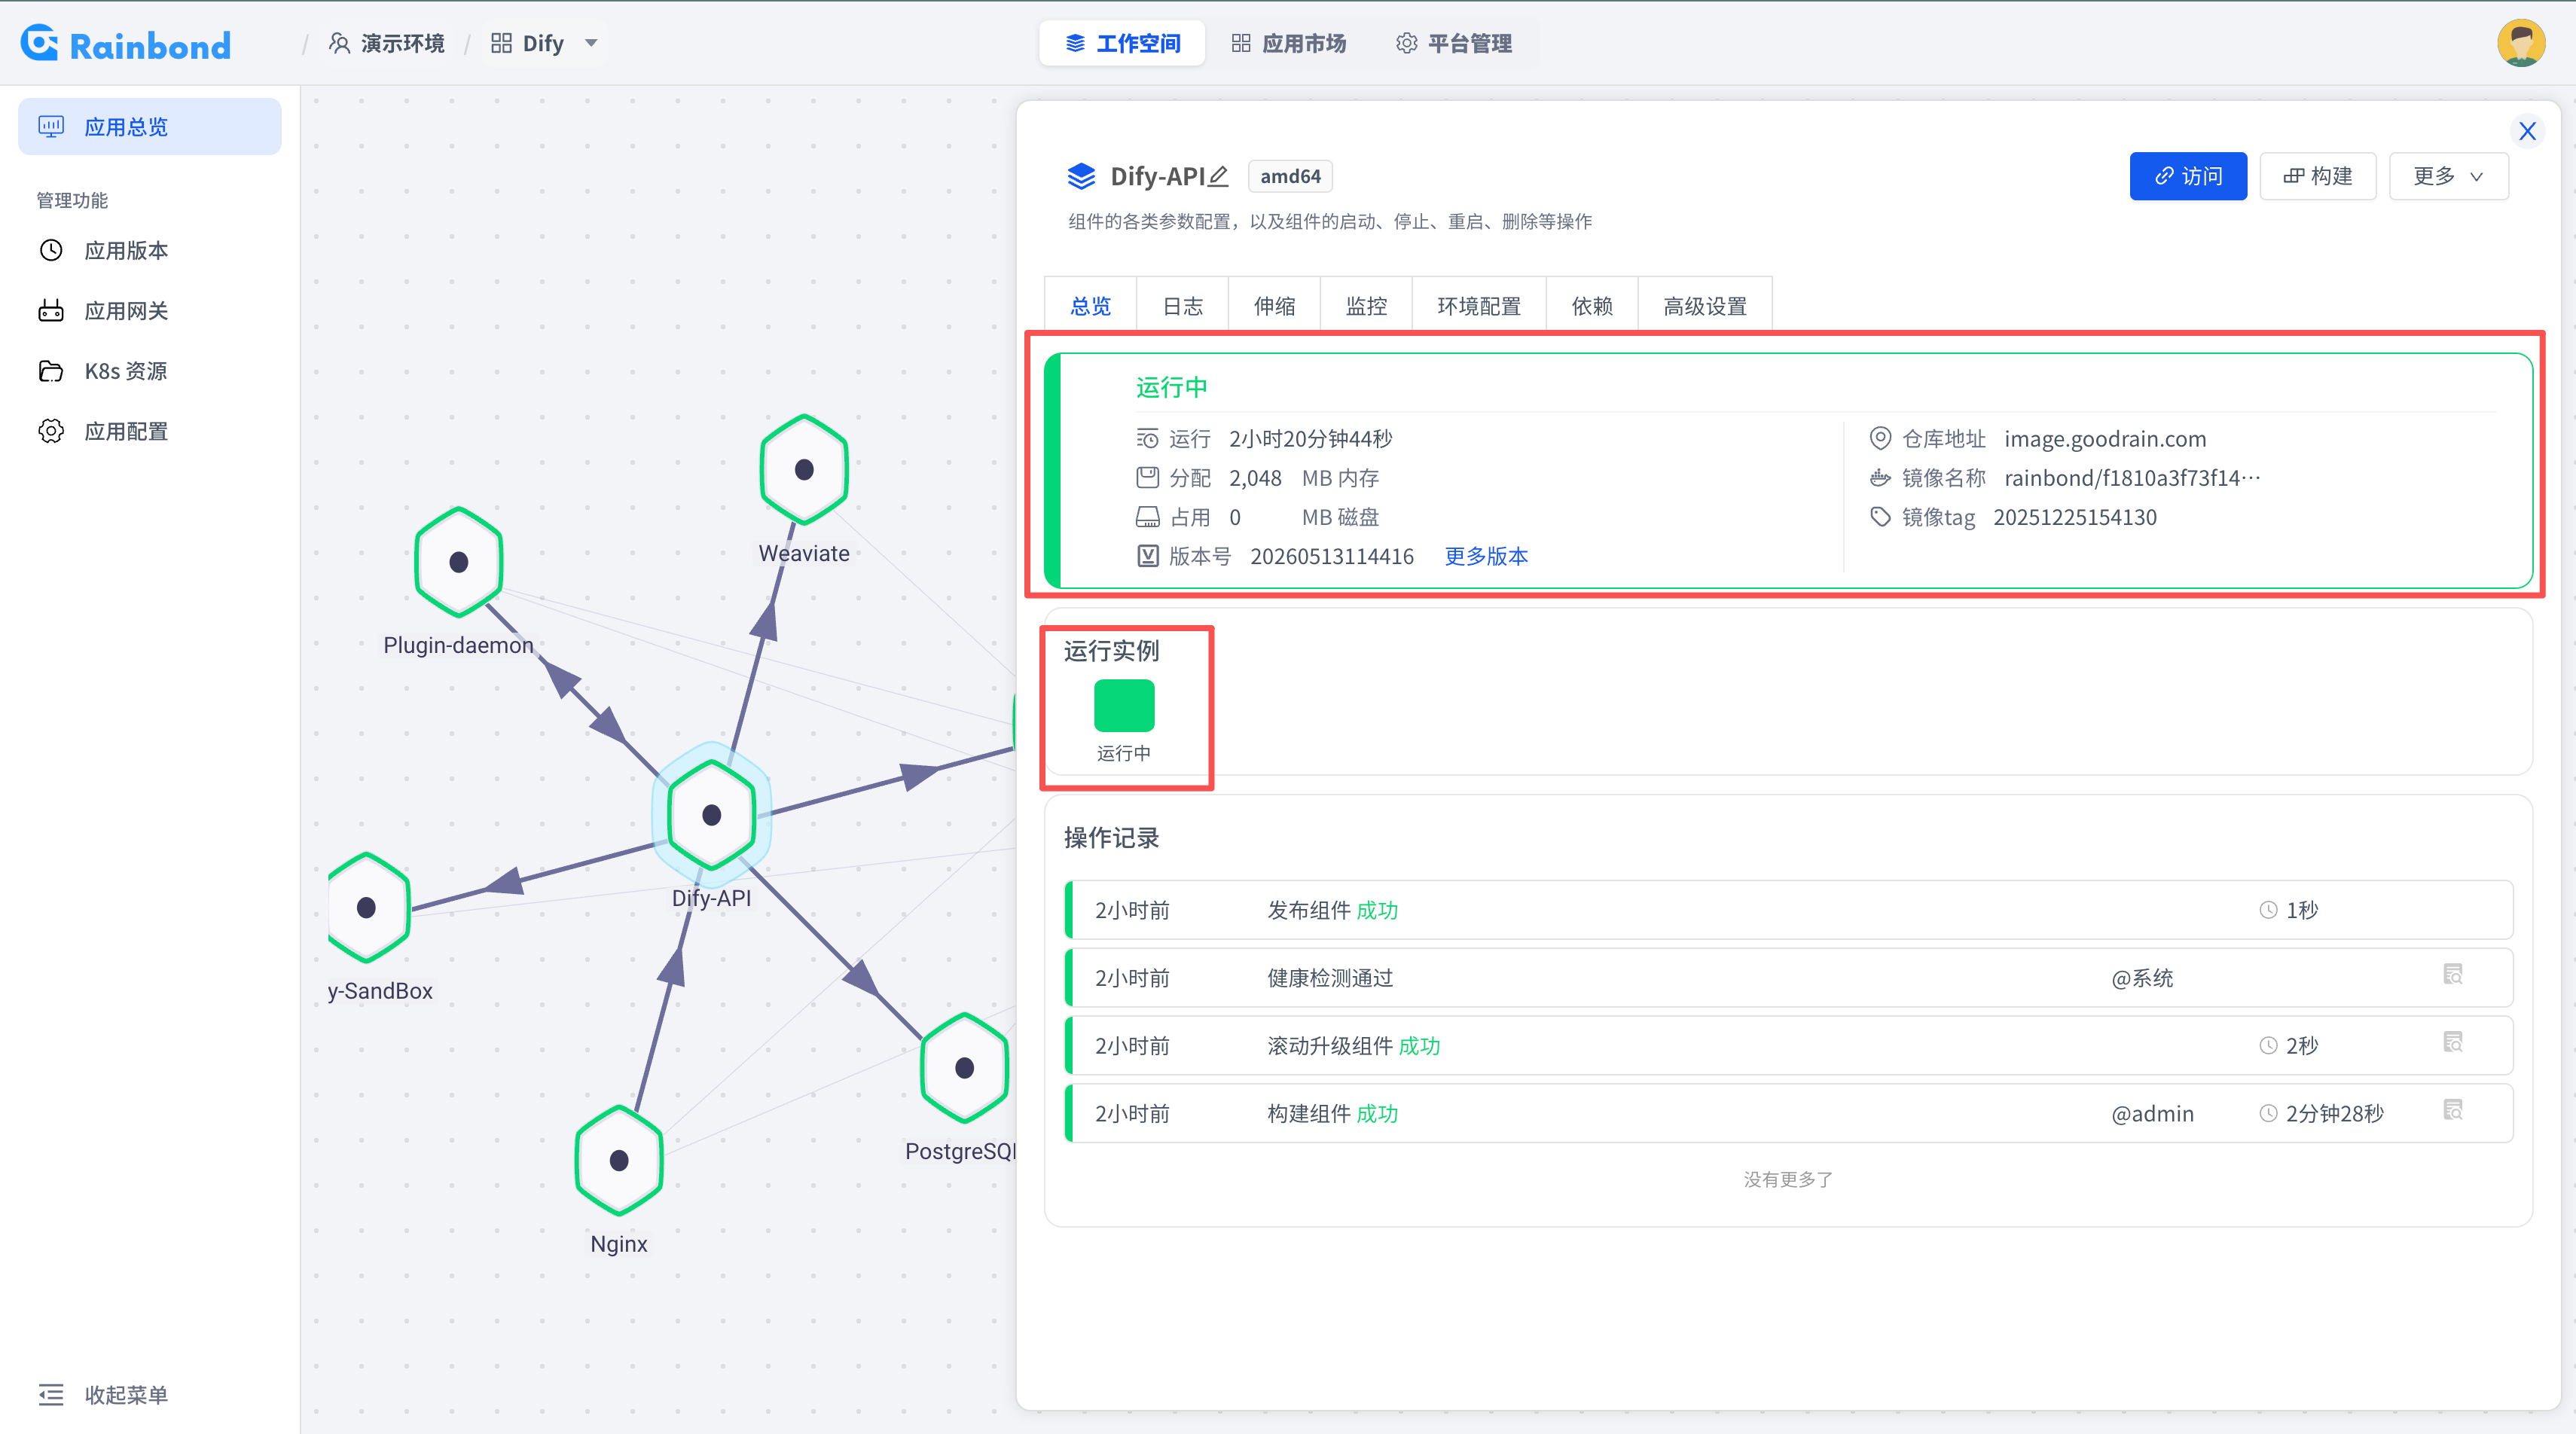Click the K8s 资源 folder icon
The image size is (2576, 1434).
click(x=51, y=371)
